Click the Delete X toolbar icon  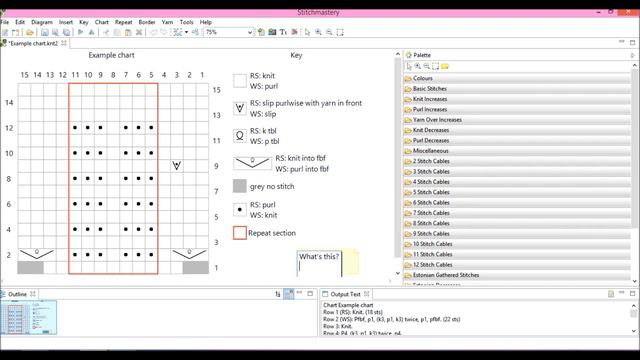(139, 32)
